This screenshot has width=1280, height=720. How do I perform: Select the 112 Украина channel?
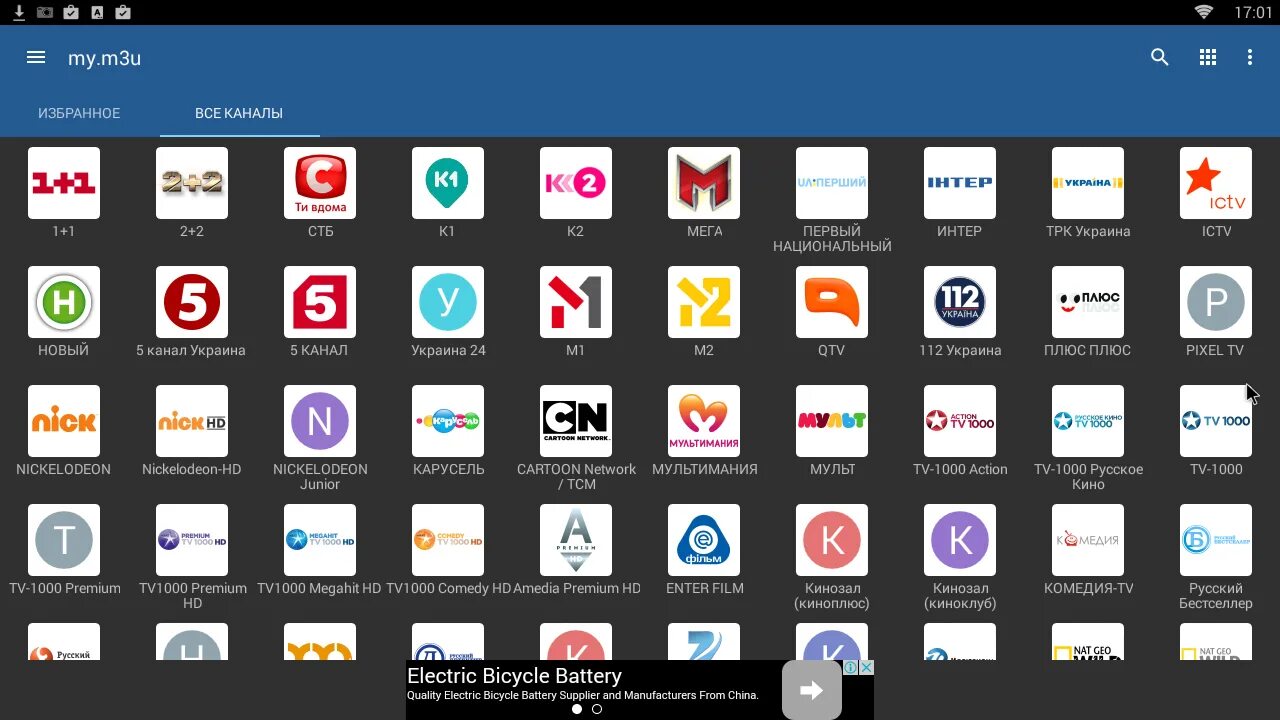click(x=960, y=302)
